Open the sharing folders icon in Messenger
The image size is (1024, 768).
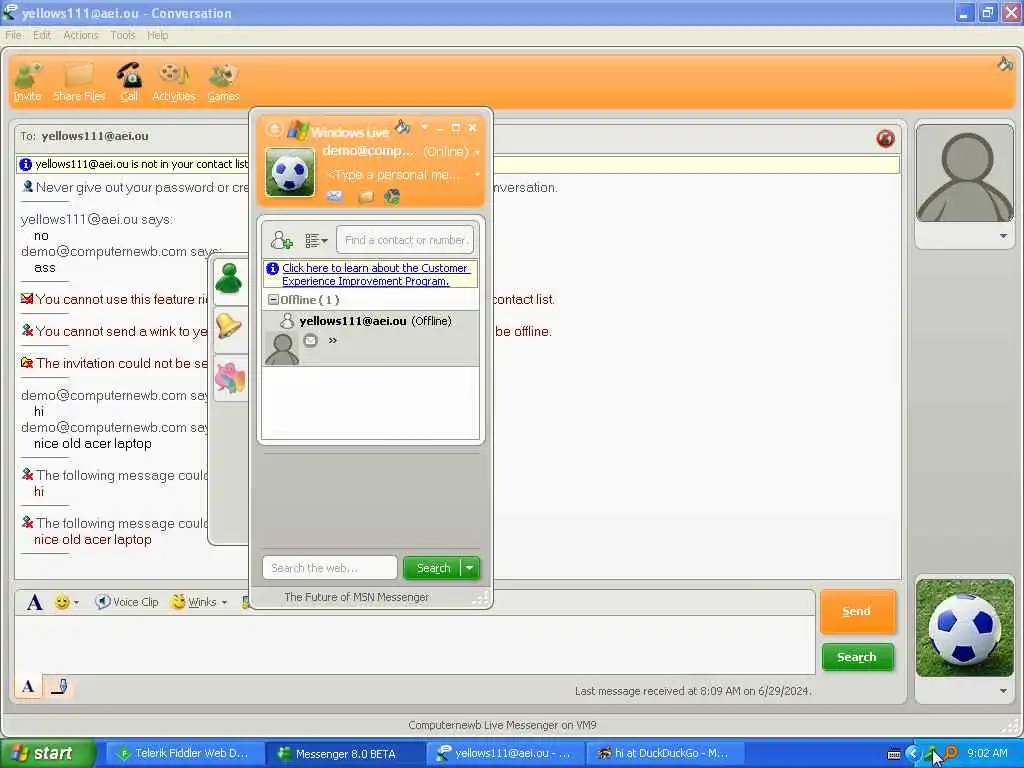point(365,197)
